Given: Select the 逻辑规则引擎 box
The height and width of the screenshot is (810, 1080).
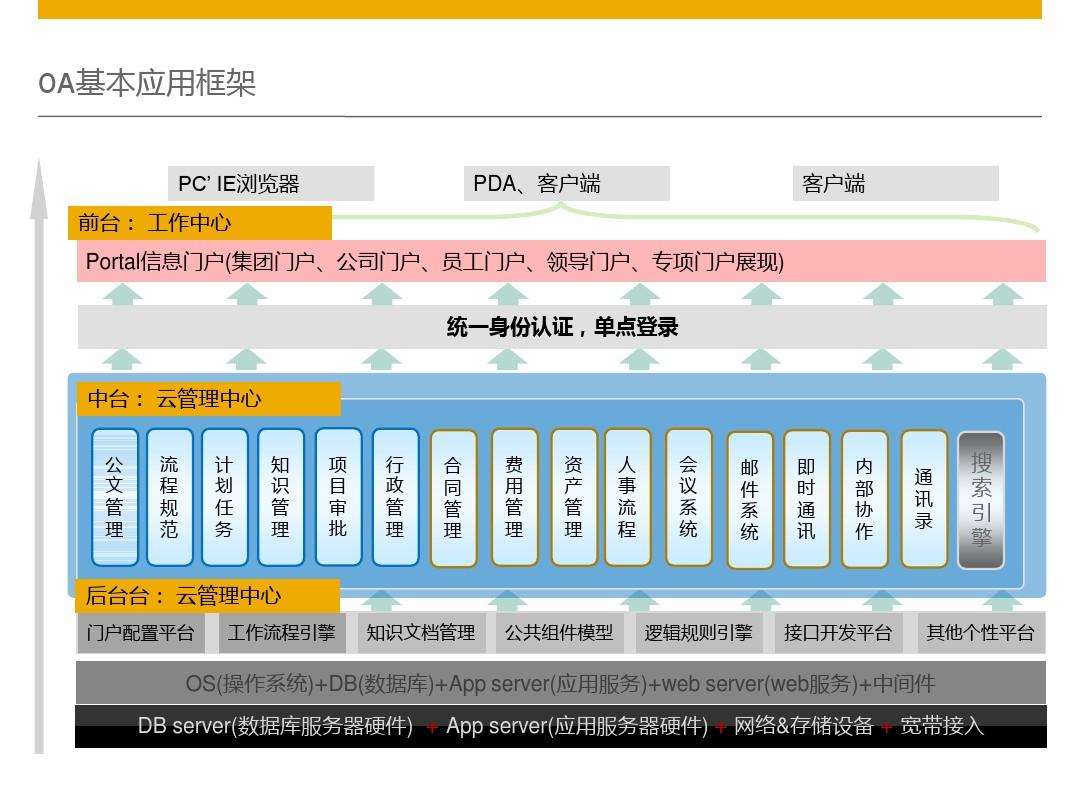Looking at the screenshot, I should 699,632.
